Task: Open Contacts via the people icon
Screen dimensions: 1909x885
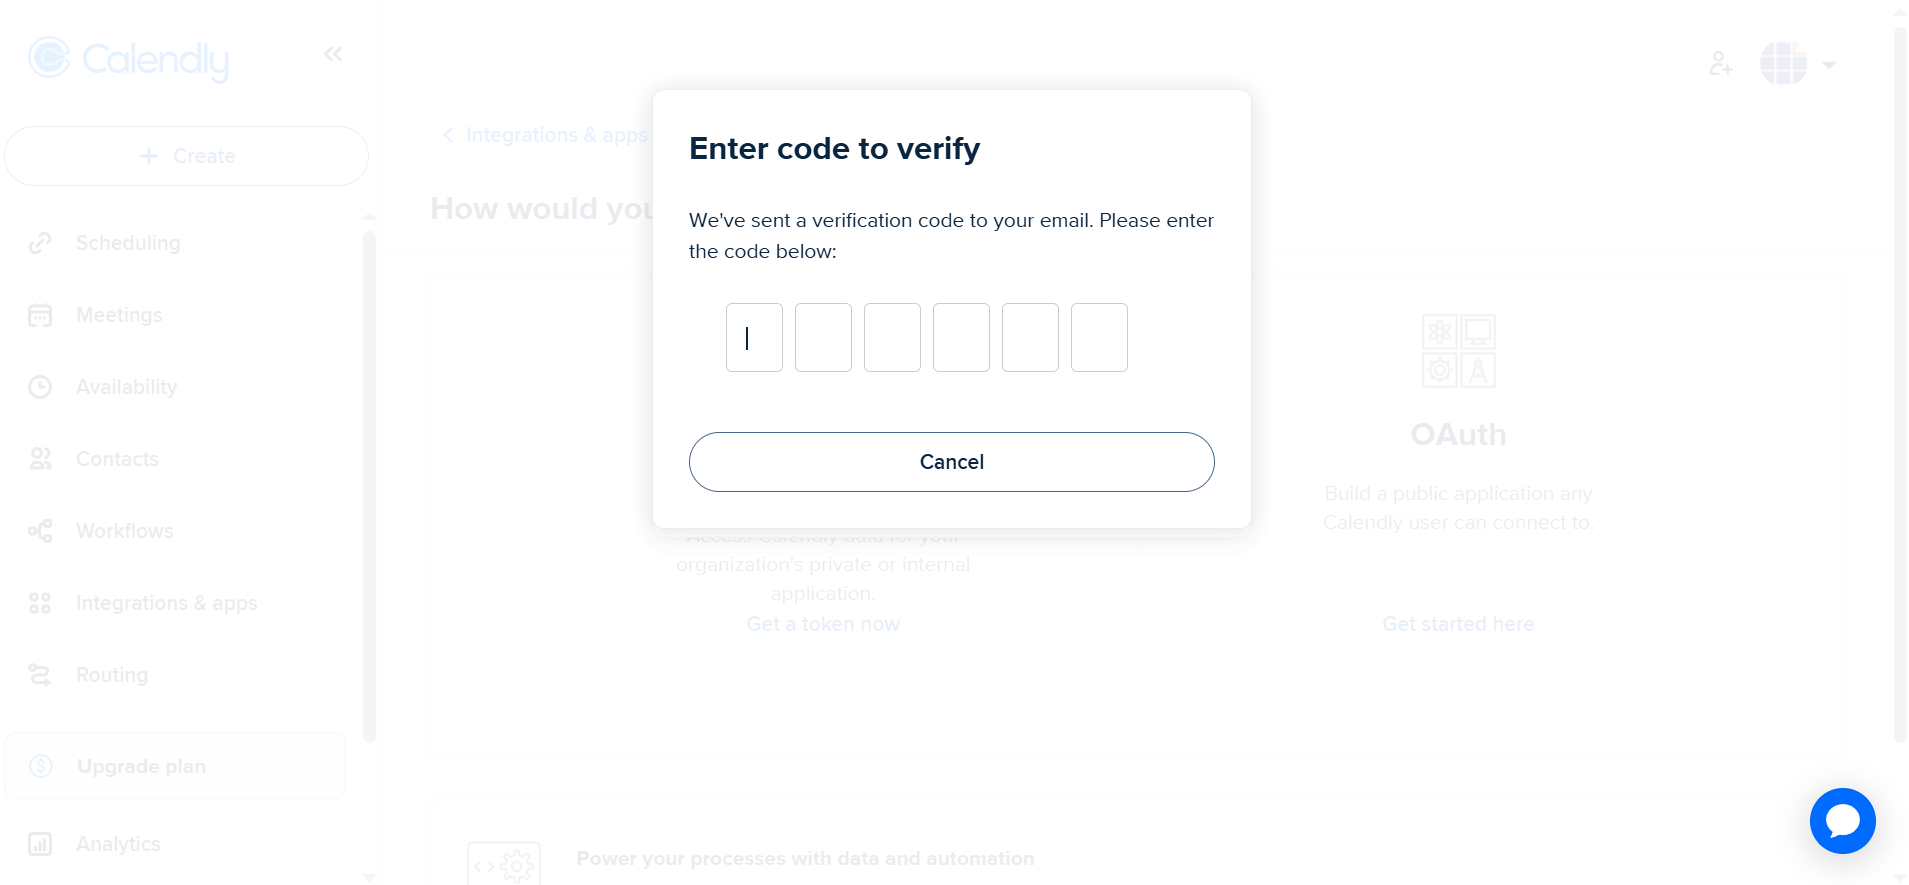Action: click(40, 459)
